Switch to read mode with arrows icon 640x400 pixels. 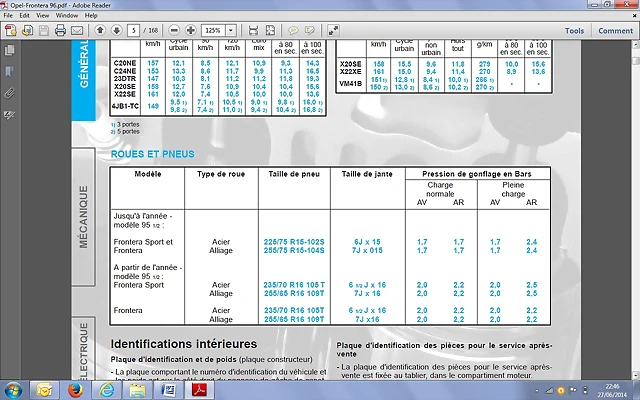coord(333,30)
